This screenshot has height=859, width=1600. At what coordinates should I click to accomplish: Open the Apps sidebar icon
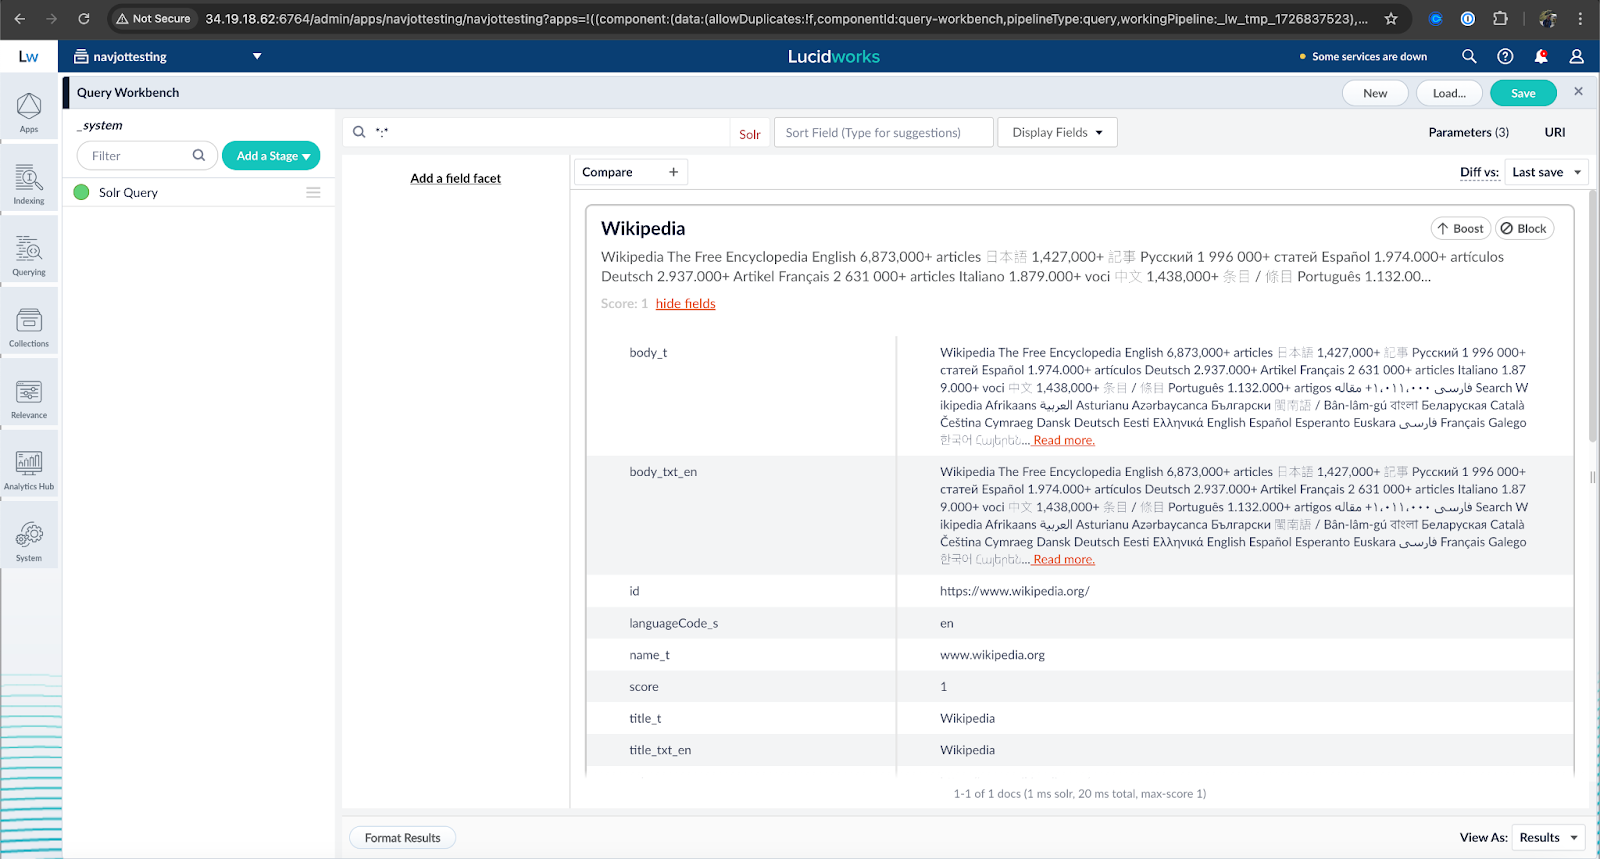(x=29, y=112)
